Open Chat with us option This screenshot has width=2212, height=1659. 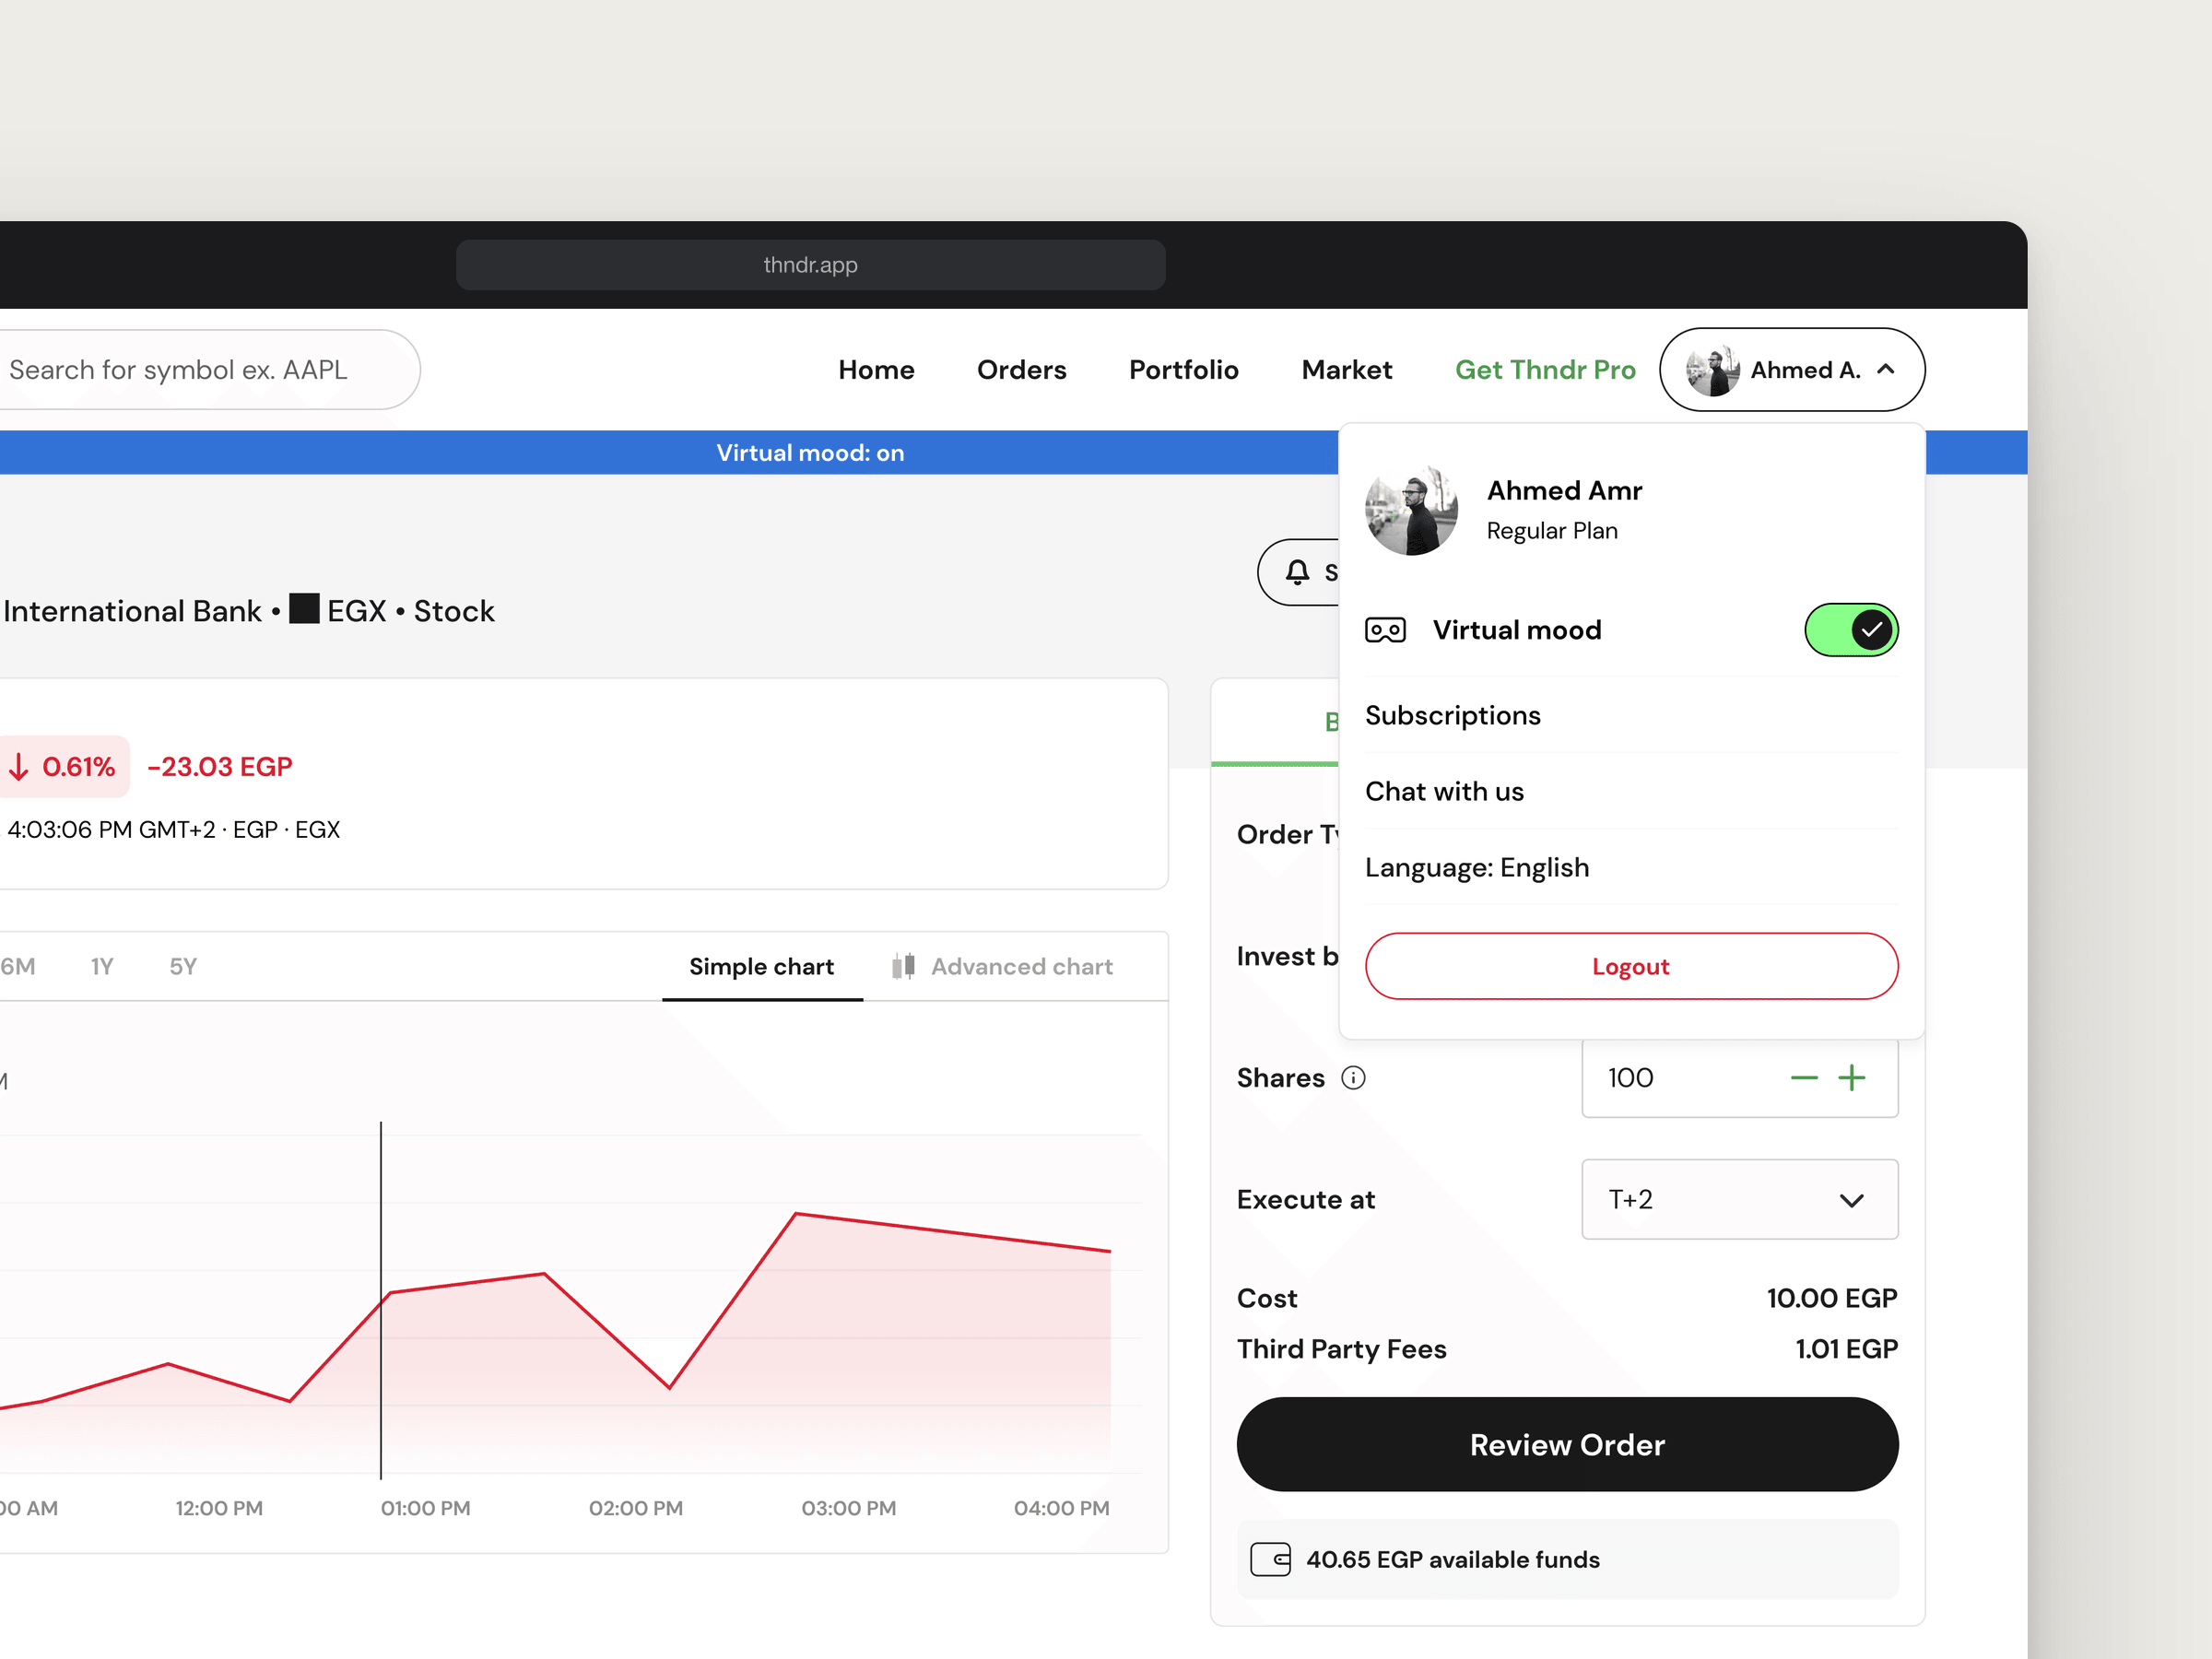pyautogui.click(x=1631, y=791)
